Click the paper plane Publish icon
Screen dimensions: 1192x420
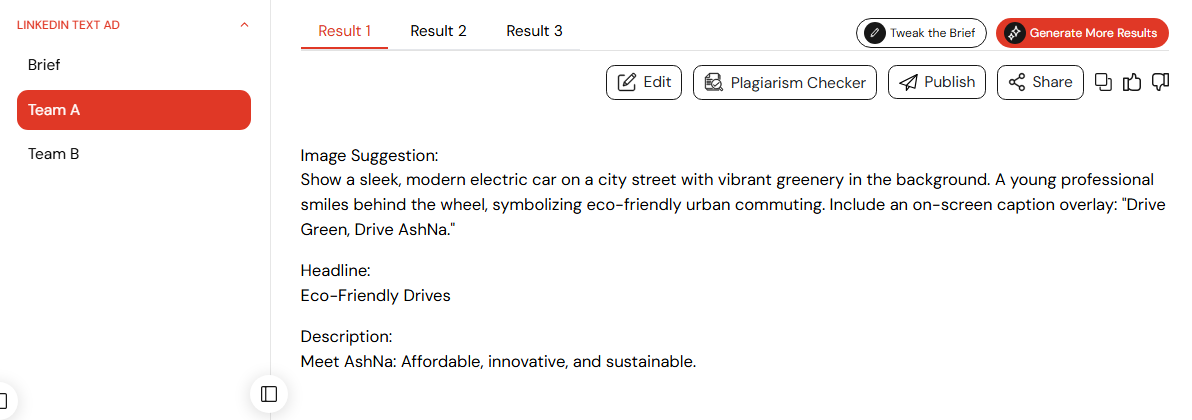tap(908, 82)
